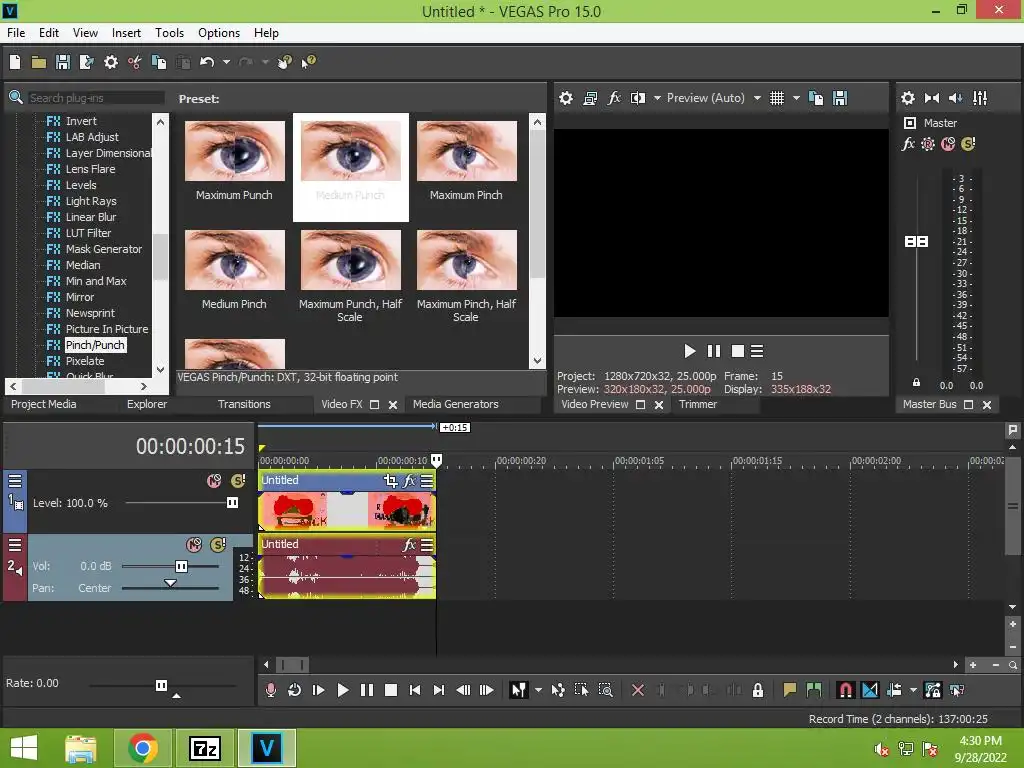Screen dimensions: 1024x768
Task: Play in the Video Preview window
Action: [689, 351]
